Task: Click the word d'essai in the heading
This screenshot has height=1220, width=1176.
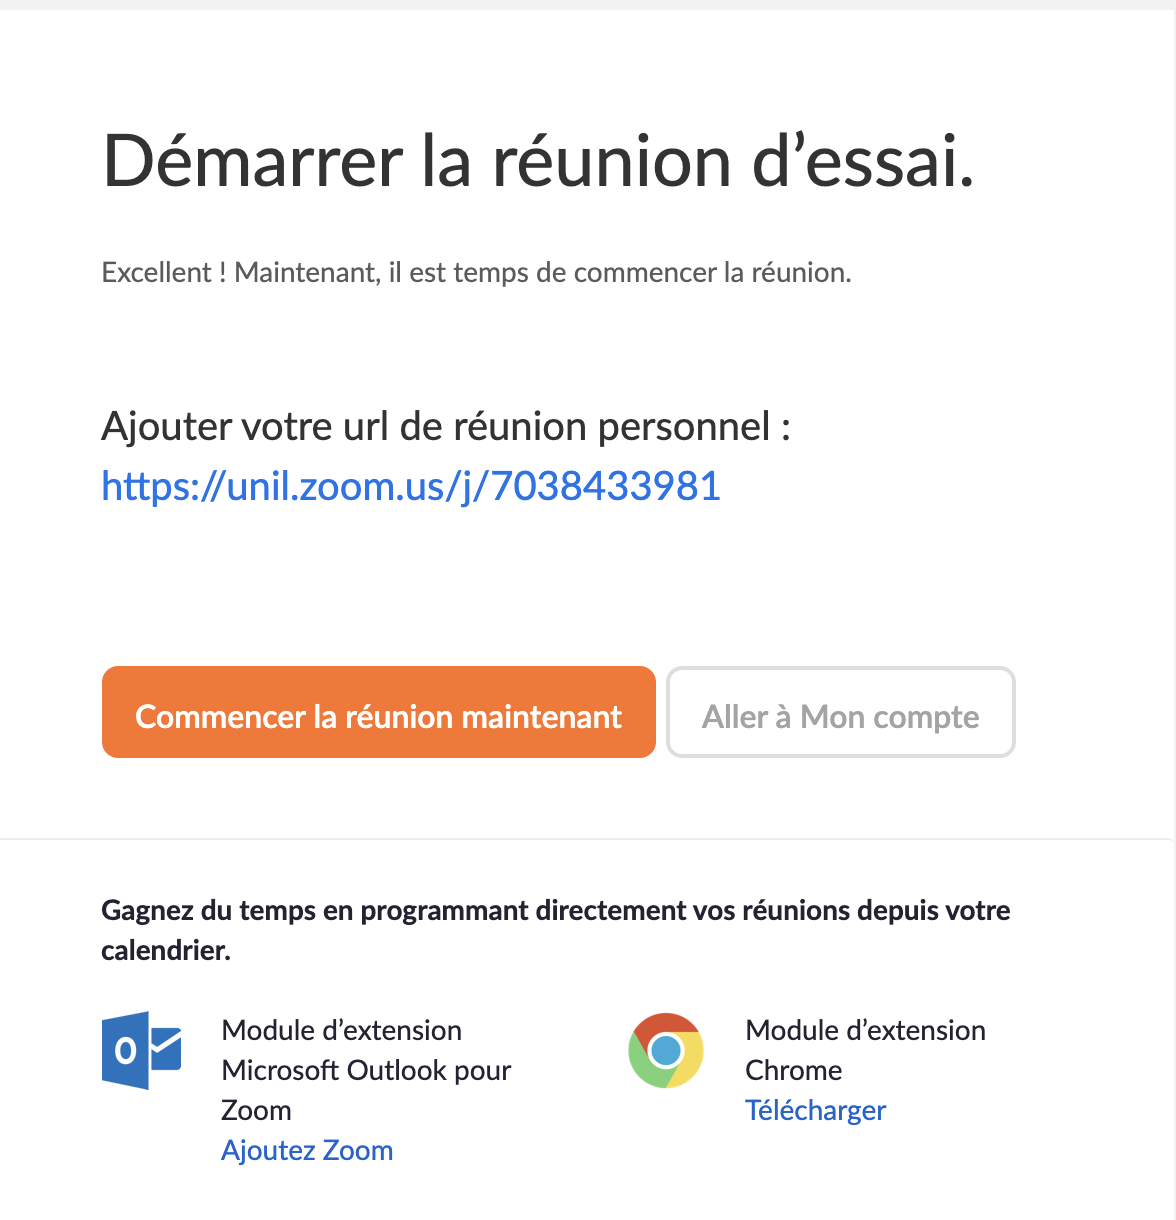Action: [x=862, y=162]
